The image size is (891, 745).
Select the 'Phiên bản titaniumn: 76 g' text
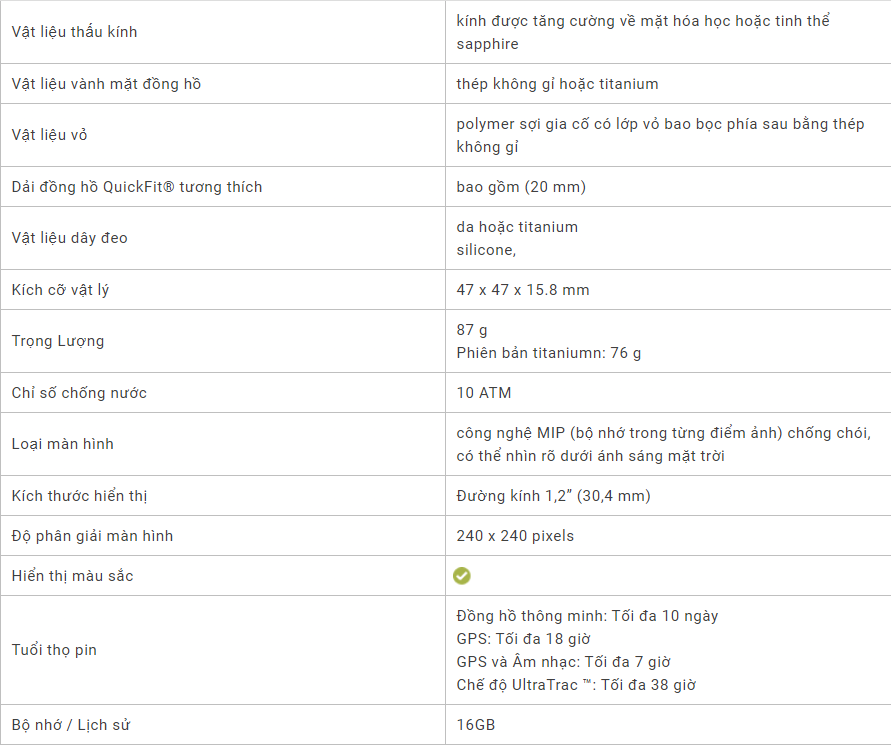click(549, 353)
